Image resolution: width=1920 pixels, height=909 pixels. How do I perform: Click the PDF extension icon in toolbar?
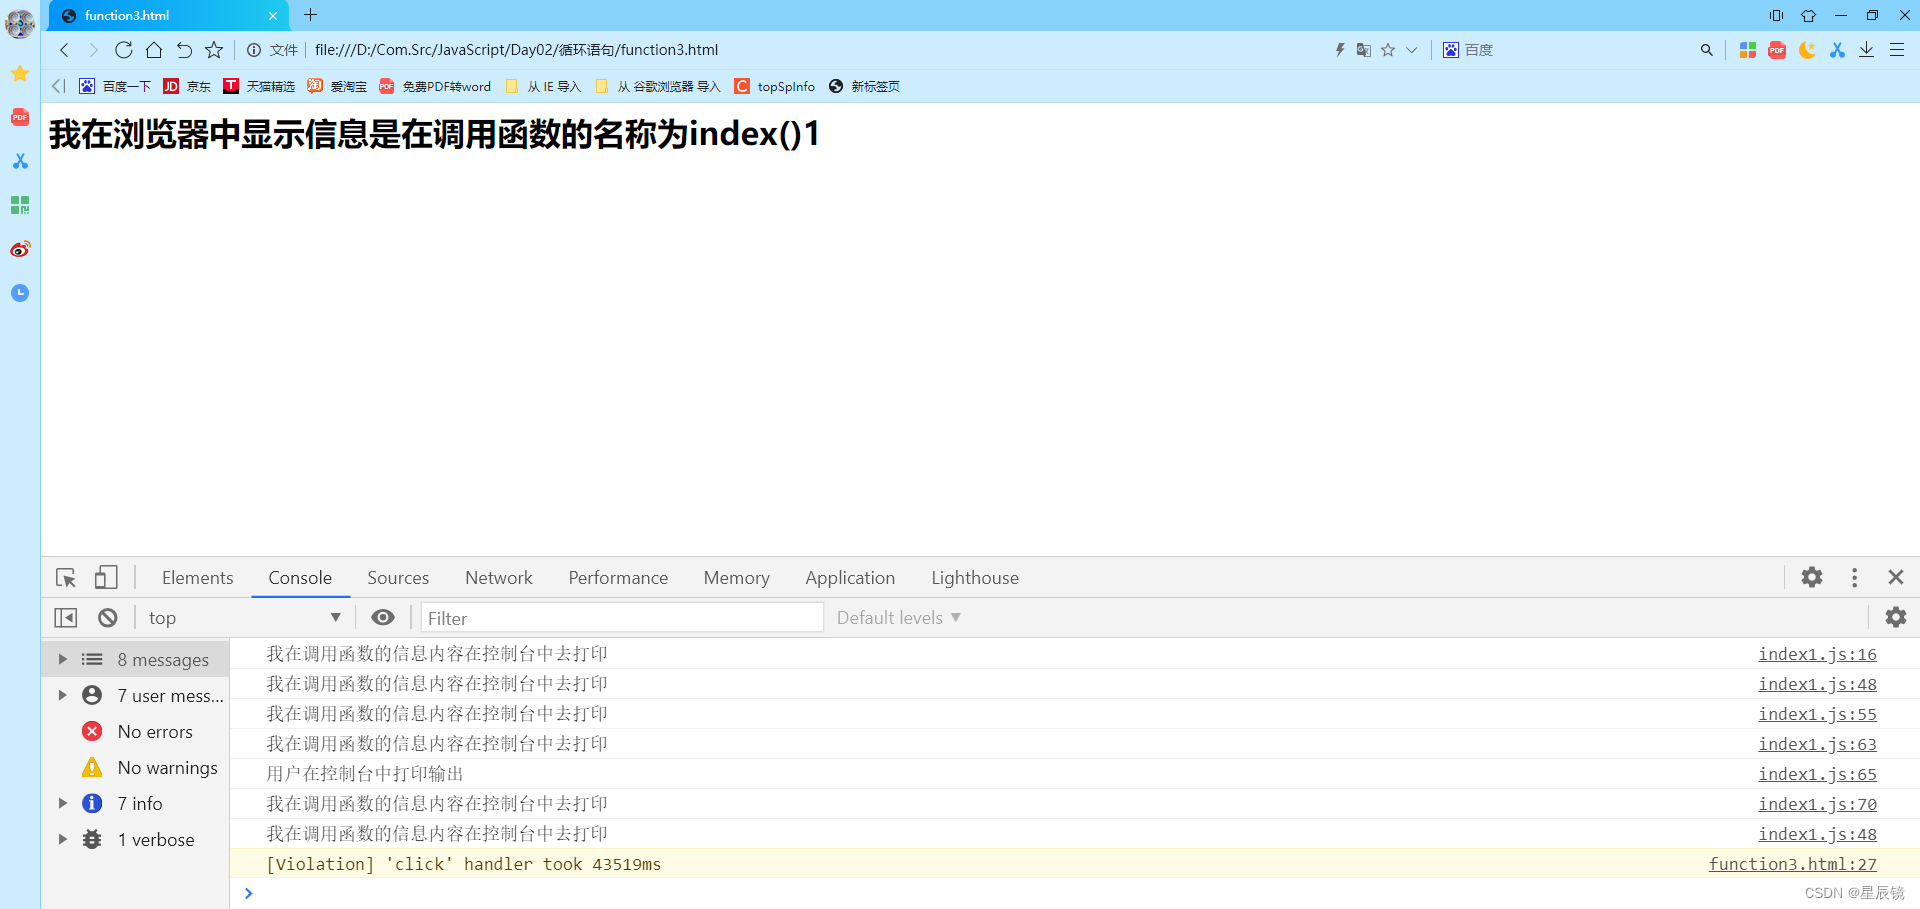pyautogui.click(x=1777, y=50)
